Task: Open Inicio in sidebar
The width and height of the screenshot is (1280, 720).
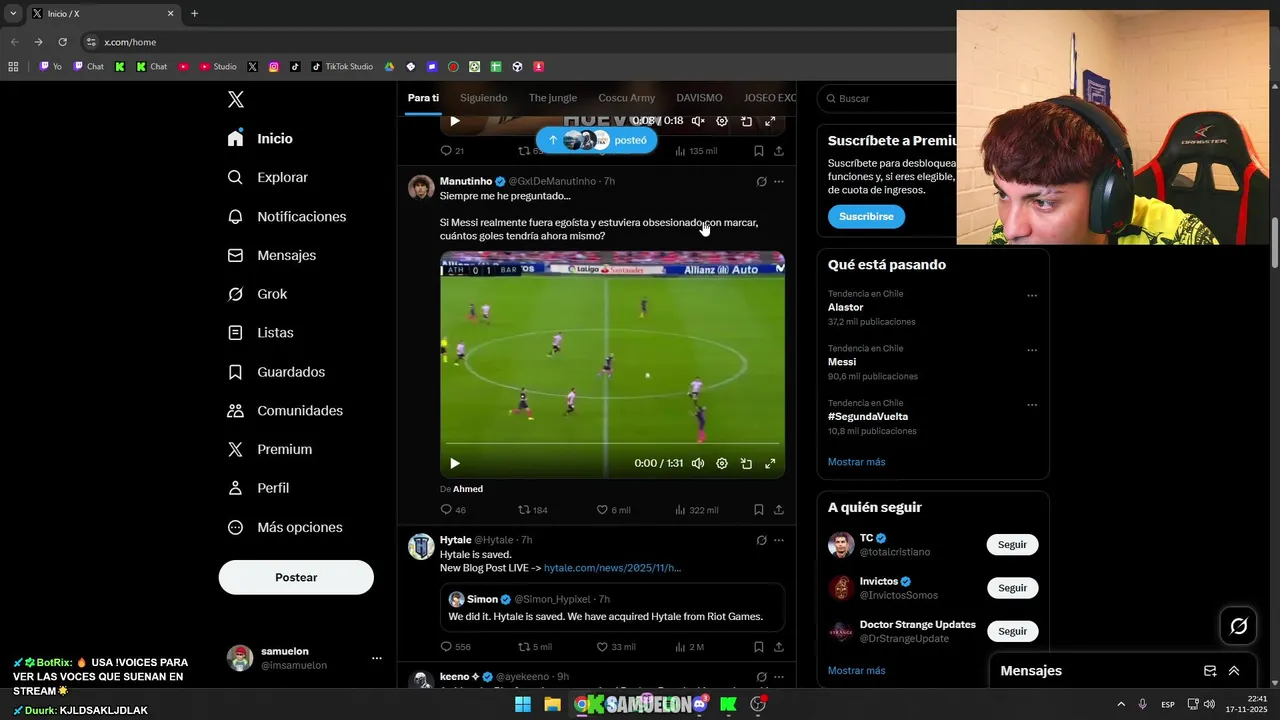Action: [260, 139]
